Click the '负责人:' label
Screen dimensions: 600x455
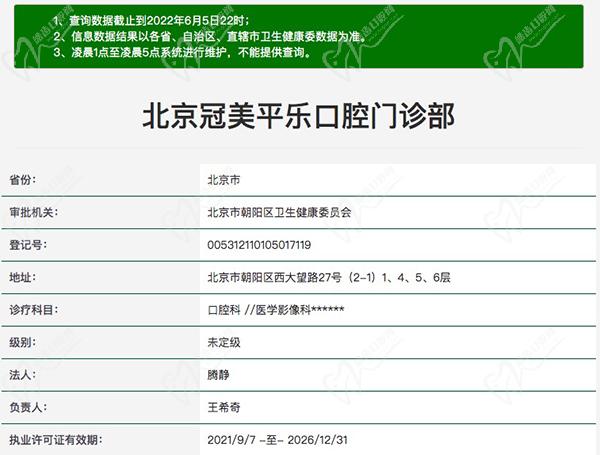[28, 407]
